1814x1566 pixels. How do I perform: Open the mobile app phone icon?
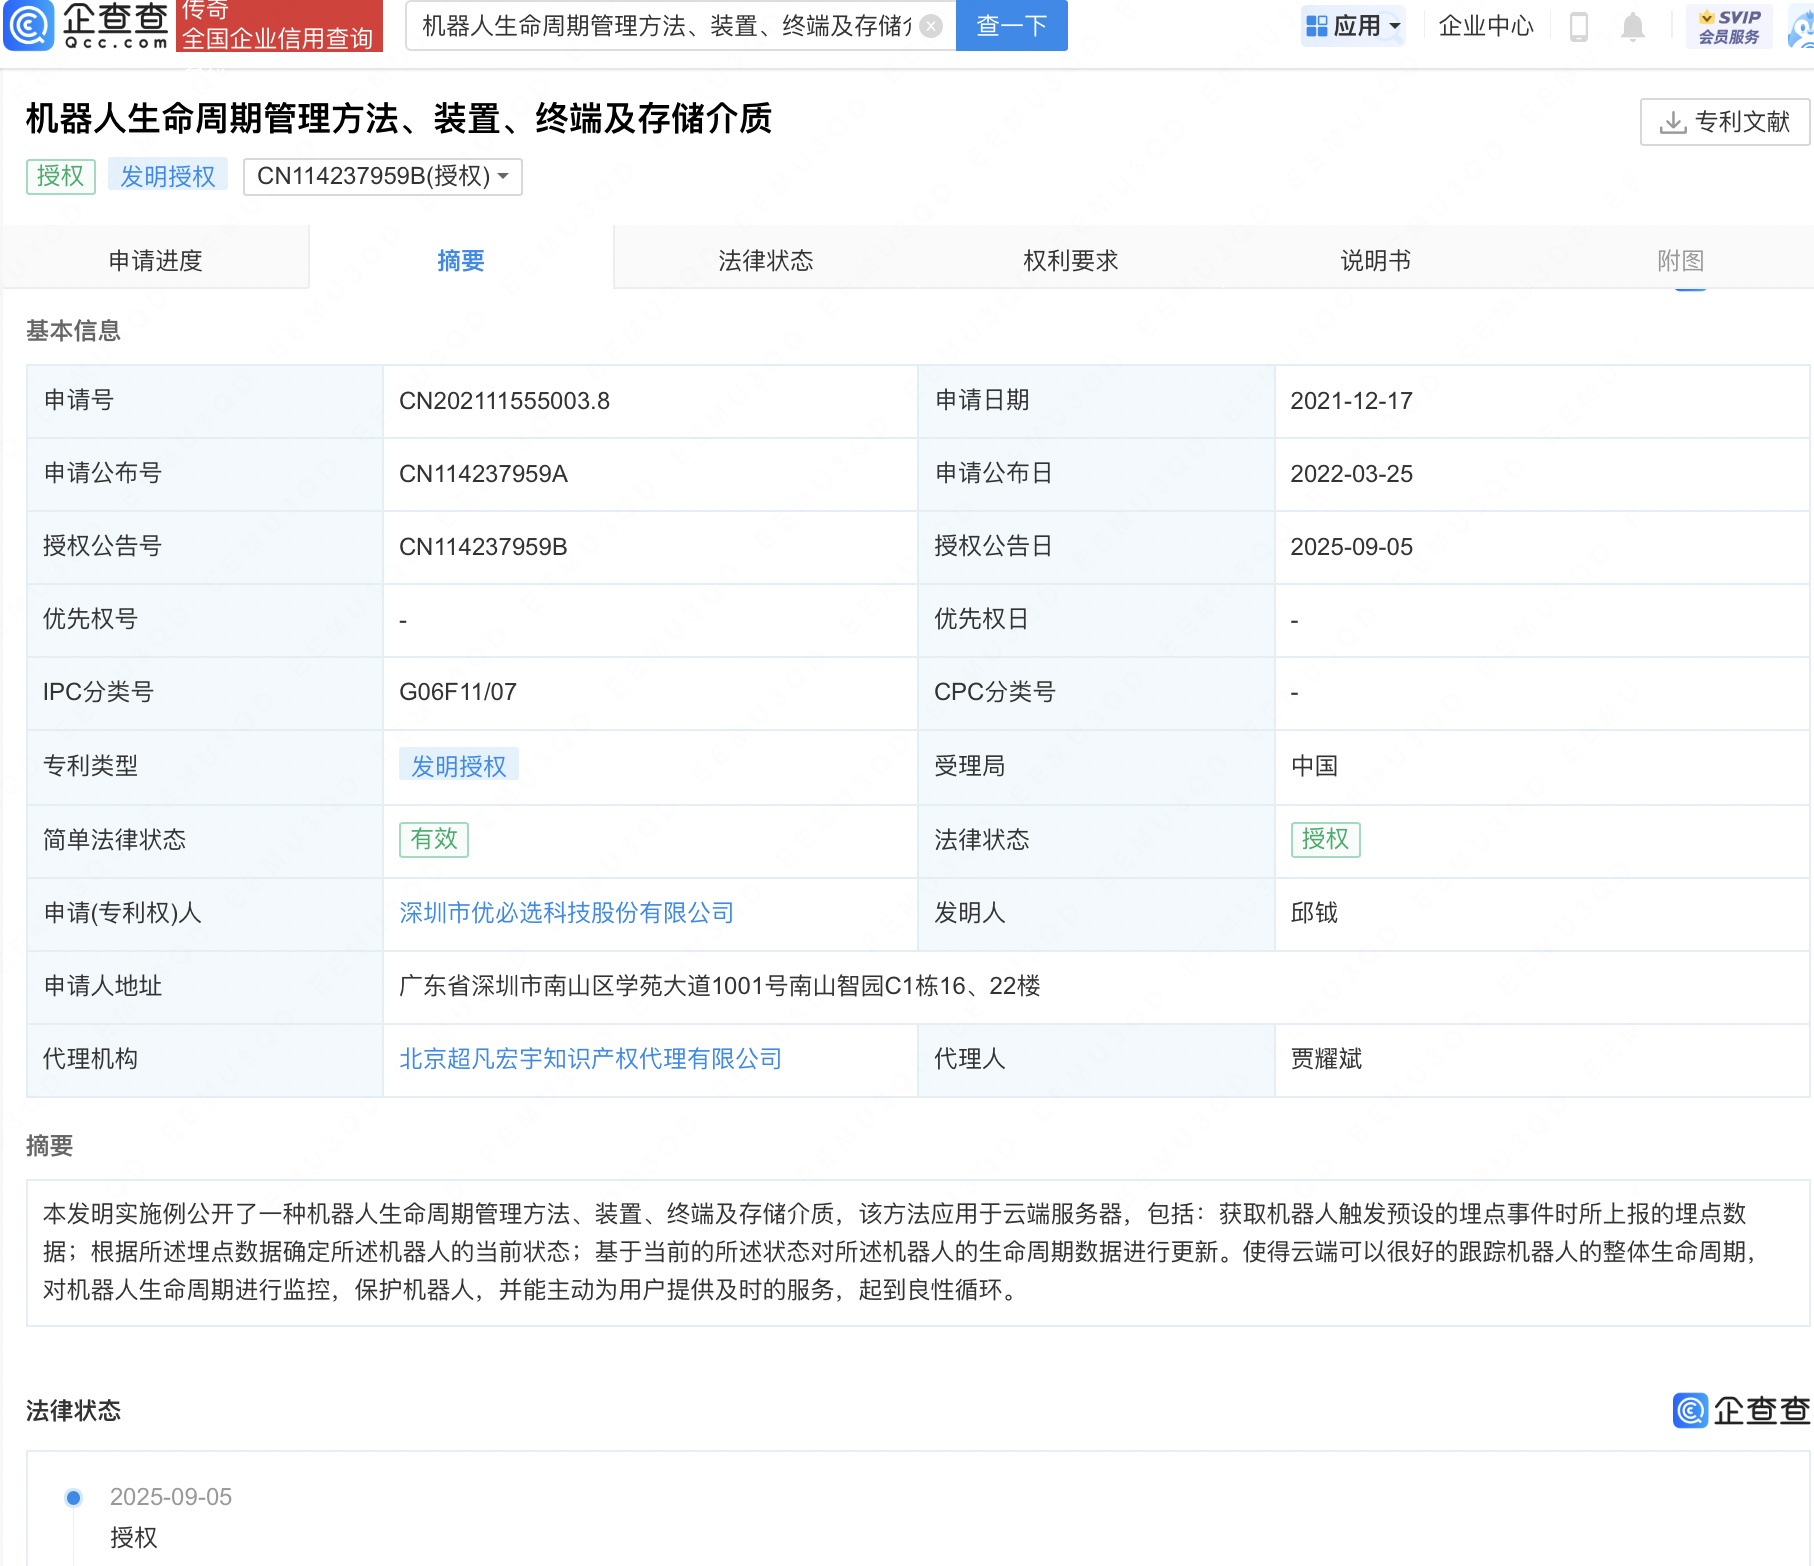(x=1579, y=26)
